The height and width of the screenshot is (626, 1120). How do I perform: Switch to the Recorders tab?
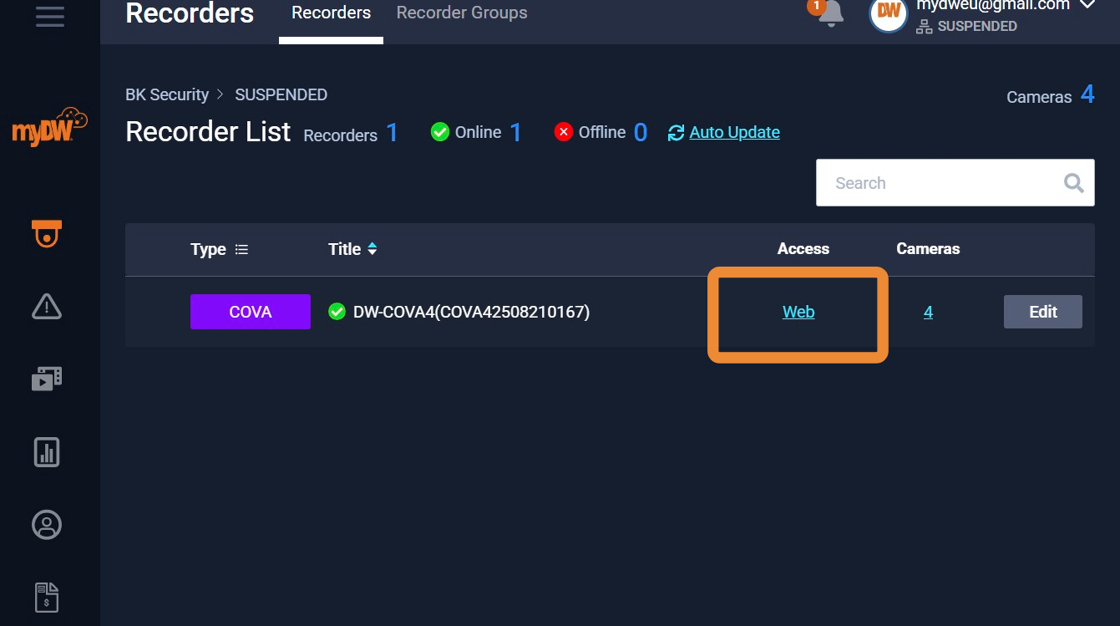331,13
